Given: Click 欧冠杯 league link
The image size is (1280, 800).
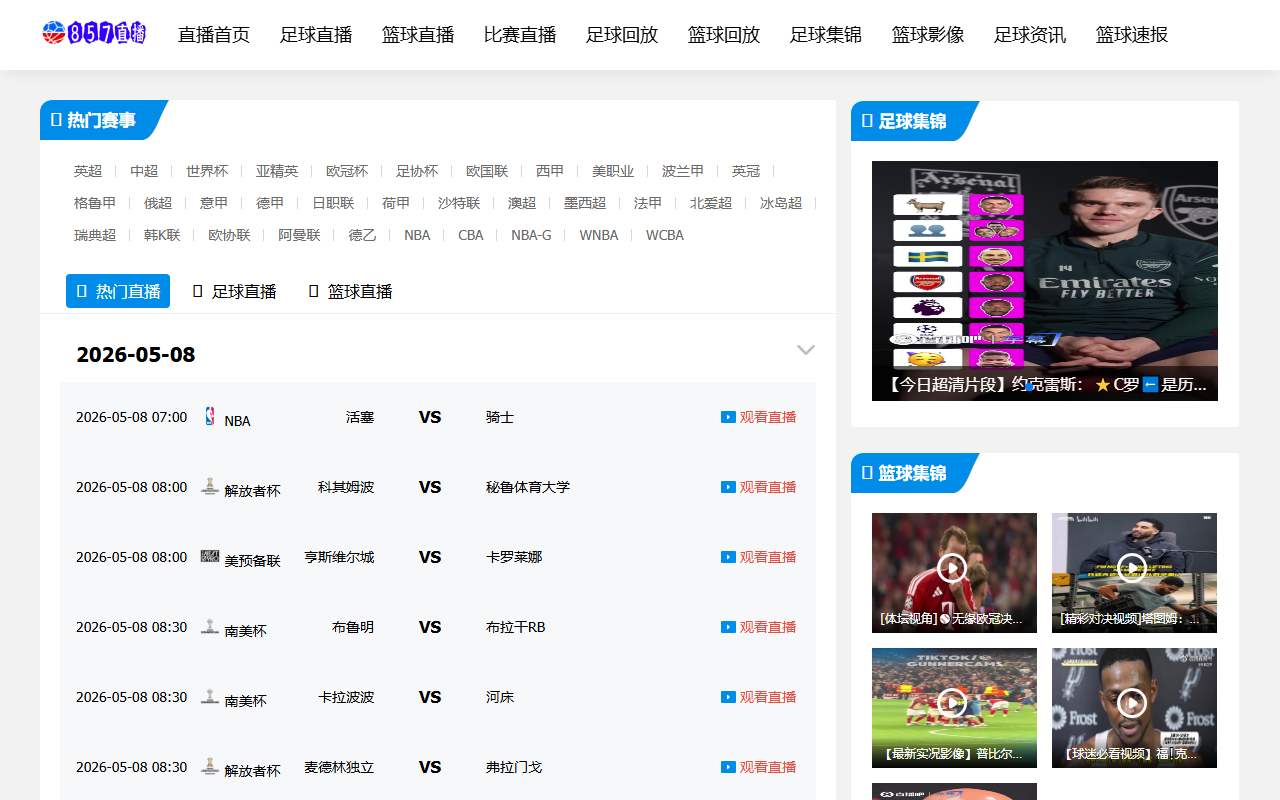Looking at the screenshot, I should (x=347, y=171).
